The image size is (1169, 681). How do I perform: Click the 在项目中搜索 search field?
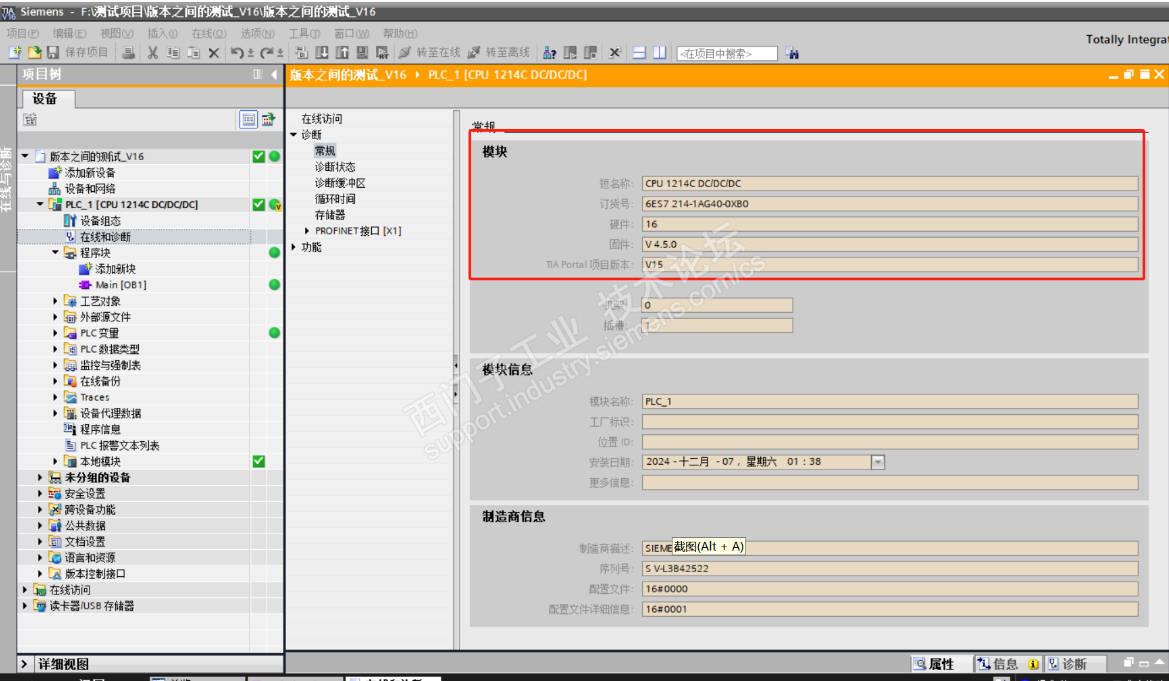point(727,53)
